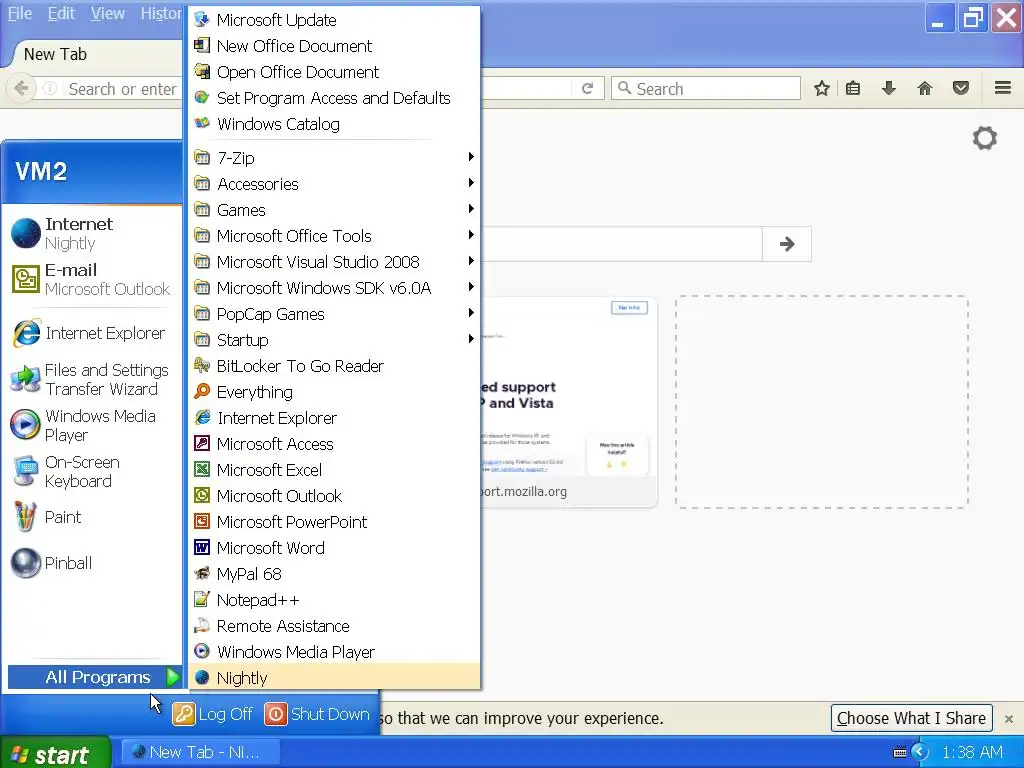Click Choose What I Share button
Screen dimensions: 1024x768
click(912, 718)
